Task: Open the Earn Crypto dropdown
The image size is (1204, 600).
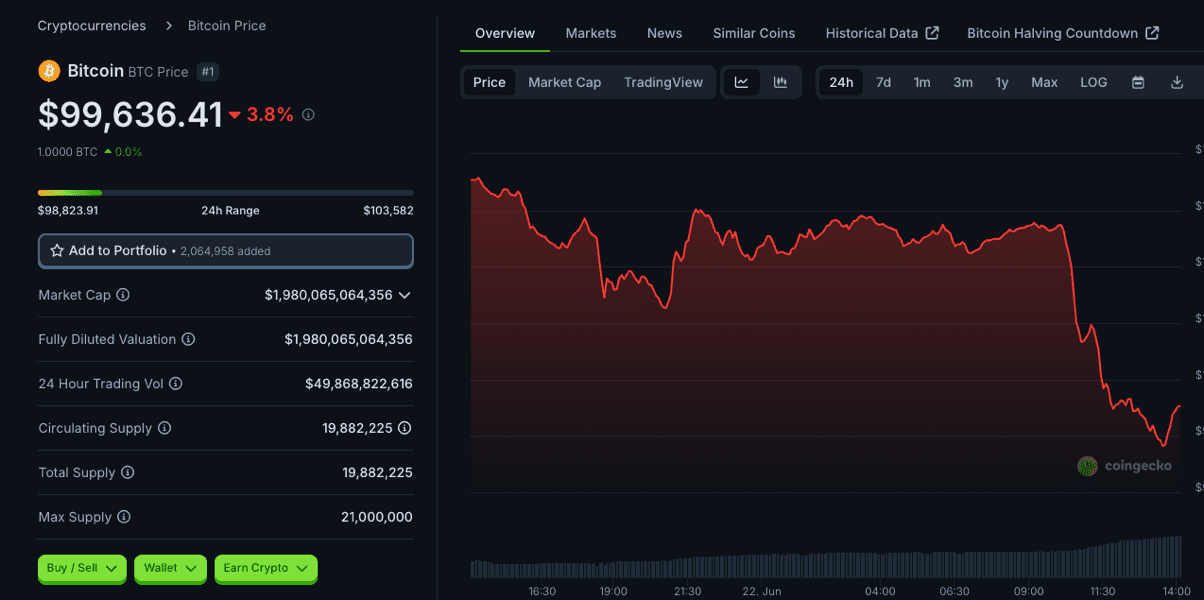Action: tap(266, 568)
